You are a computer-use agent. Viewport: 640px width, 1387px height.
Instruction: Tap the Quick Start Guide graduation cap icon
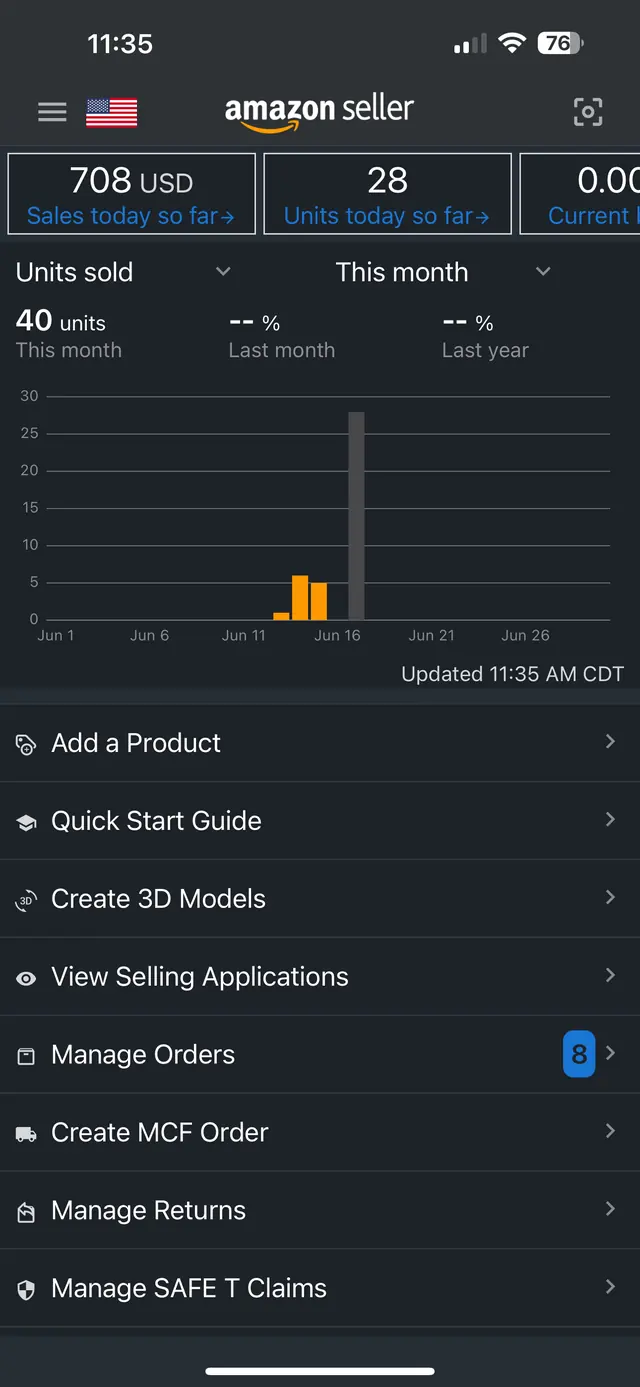(26, 822)
